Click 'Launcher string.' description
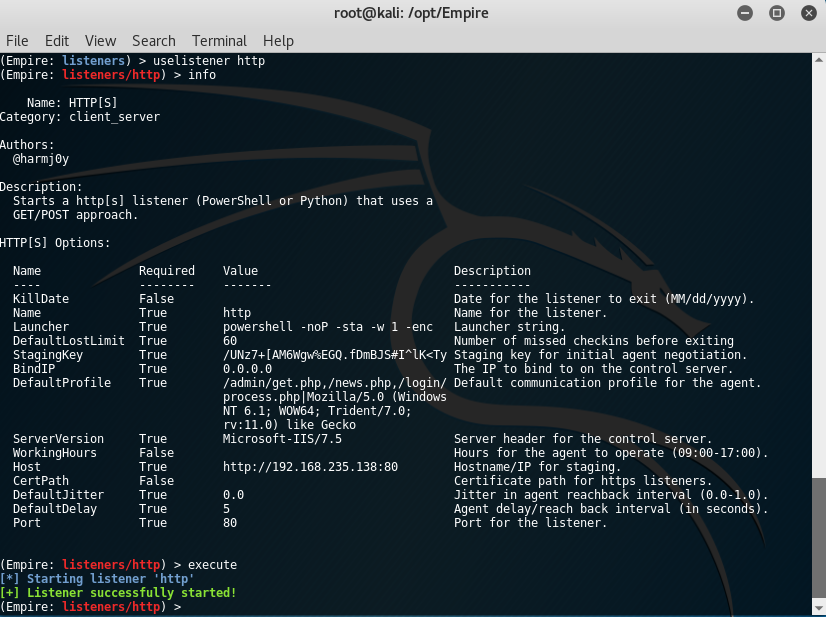This screenshot has width=826, height=617. coord(509,327)
